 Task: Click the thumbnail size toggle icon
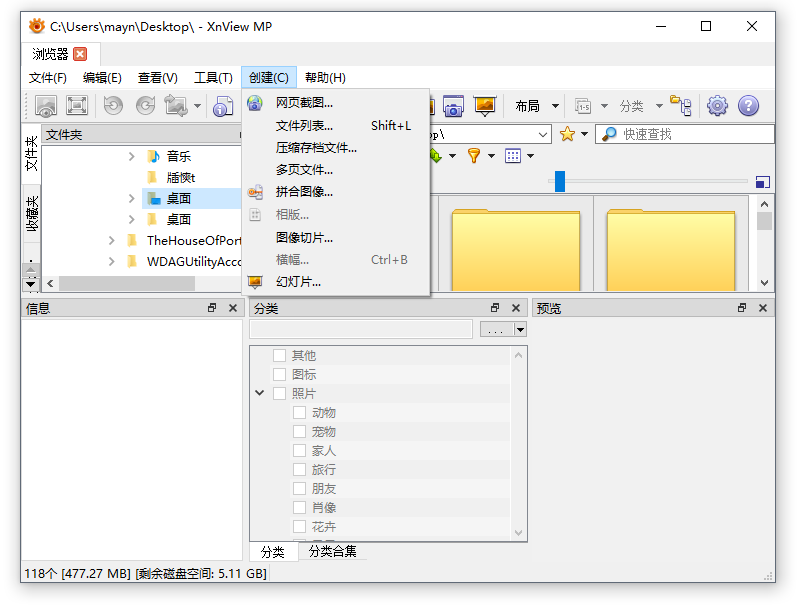coord(762,182)
